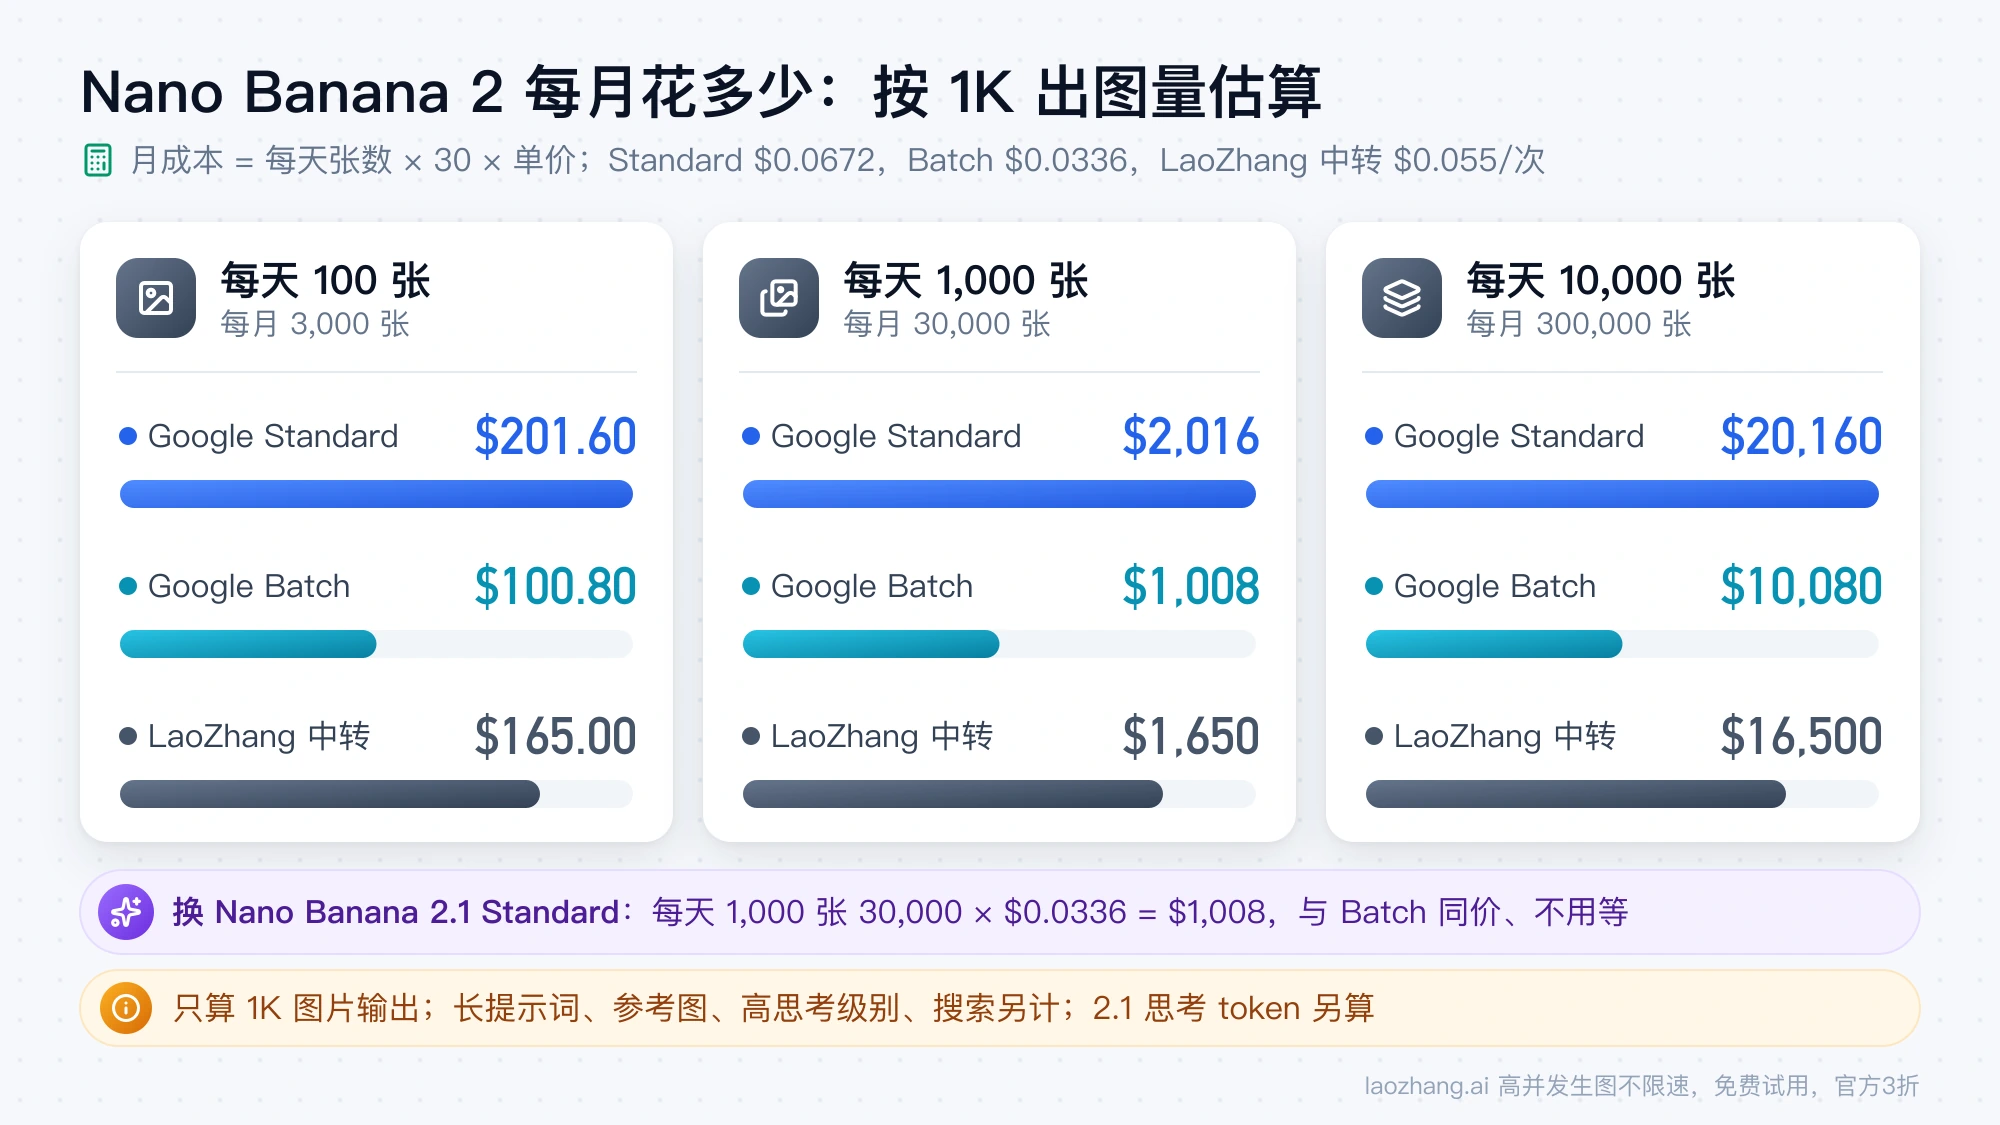This screenshot has width=2000, height=1125.
Task: Click the $10,080 price value
Action: [x=1801, y=587]
